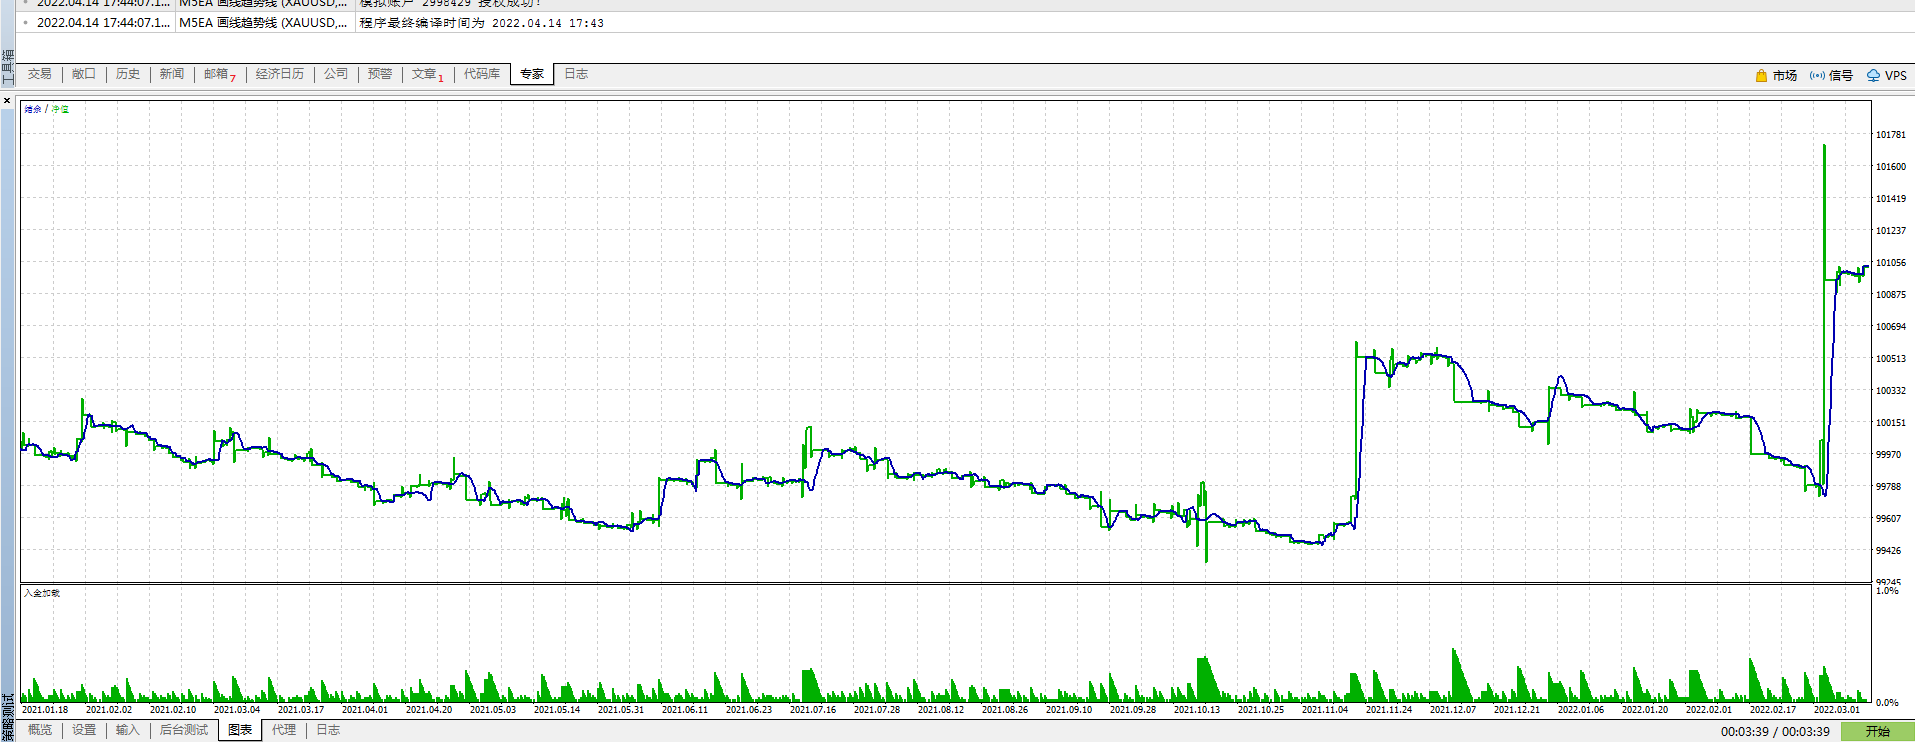Open the 文章 articles tab
Viewport: 1915px width, 742px height.
point(428,74)
